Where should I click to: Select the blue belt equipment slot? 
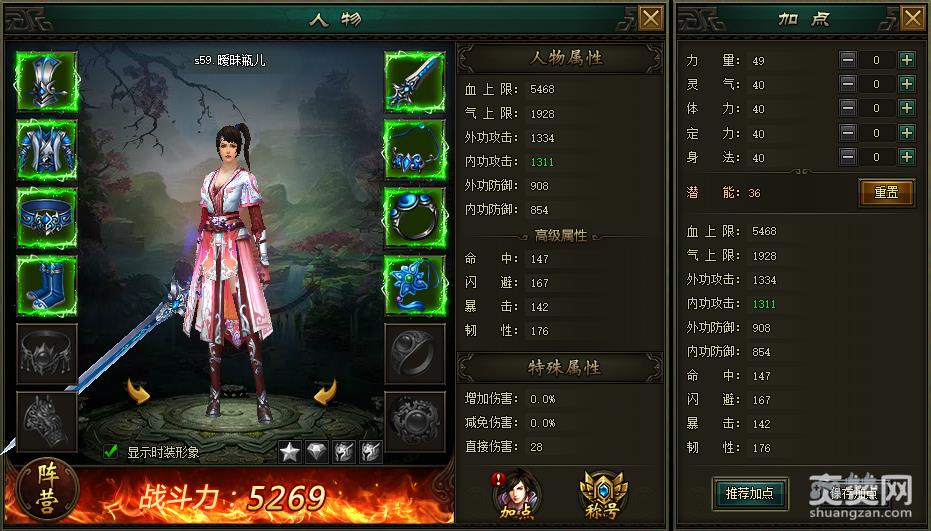(x=47, y=218)
